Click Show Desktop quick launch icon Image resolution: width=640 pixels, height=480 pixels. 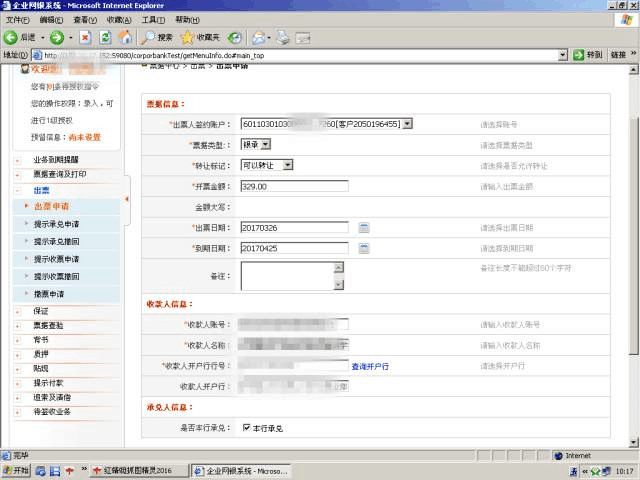pos(55,471)
